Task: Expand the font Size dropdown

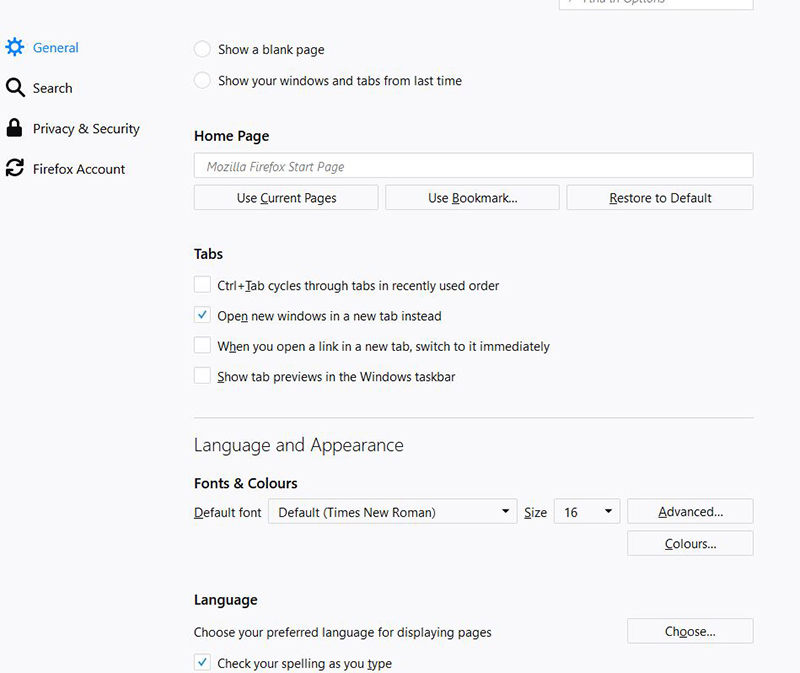Action: click(x=587, y=512)
